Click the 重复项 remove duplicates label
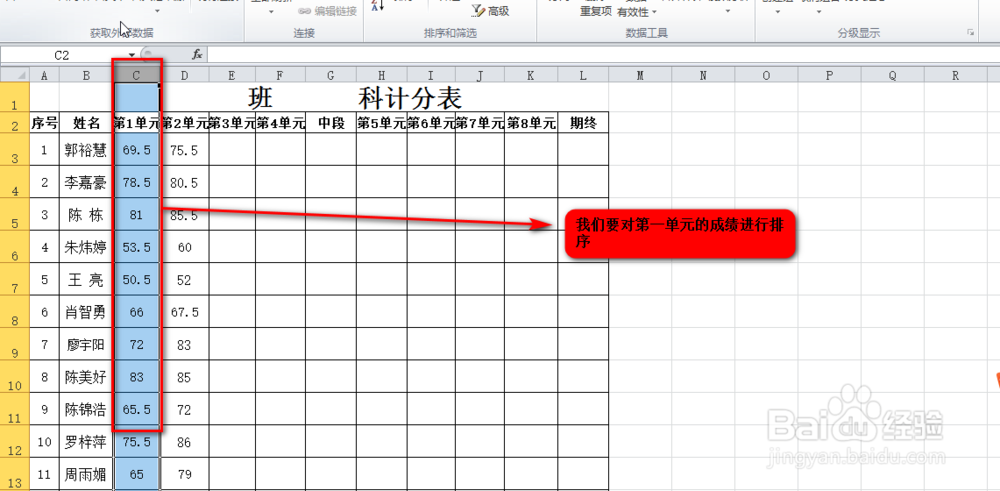 [596, 11]
